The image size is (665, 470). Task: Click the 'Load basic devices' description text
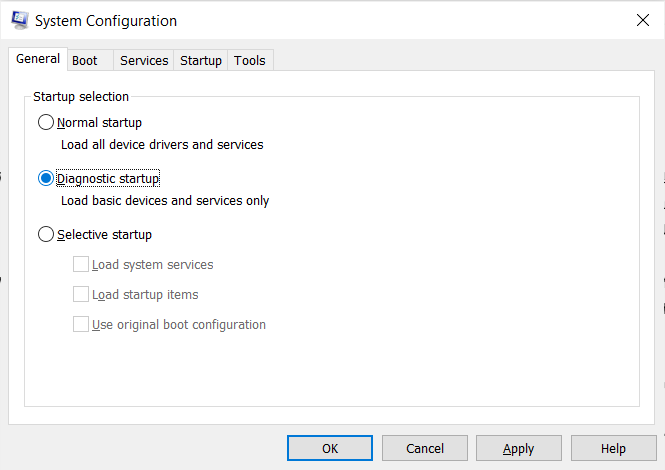165,201
